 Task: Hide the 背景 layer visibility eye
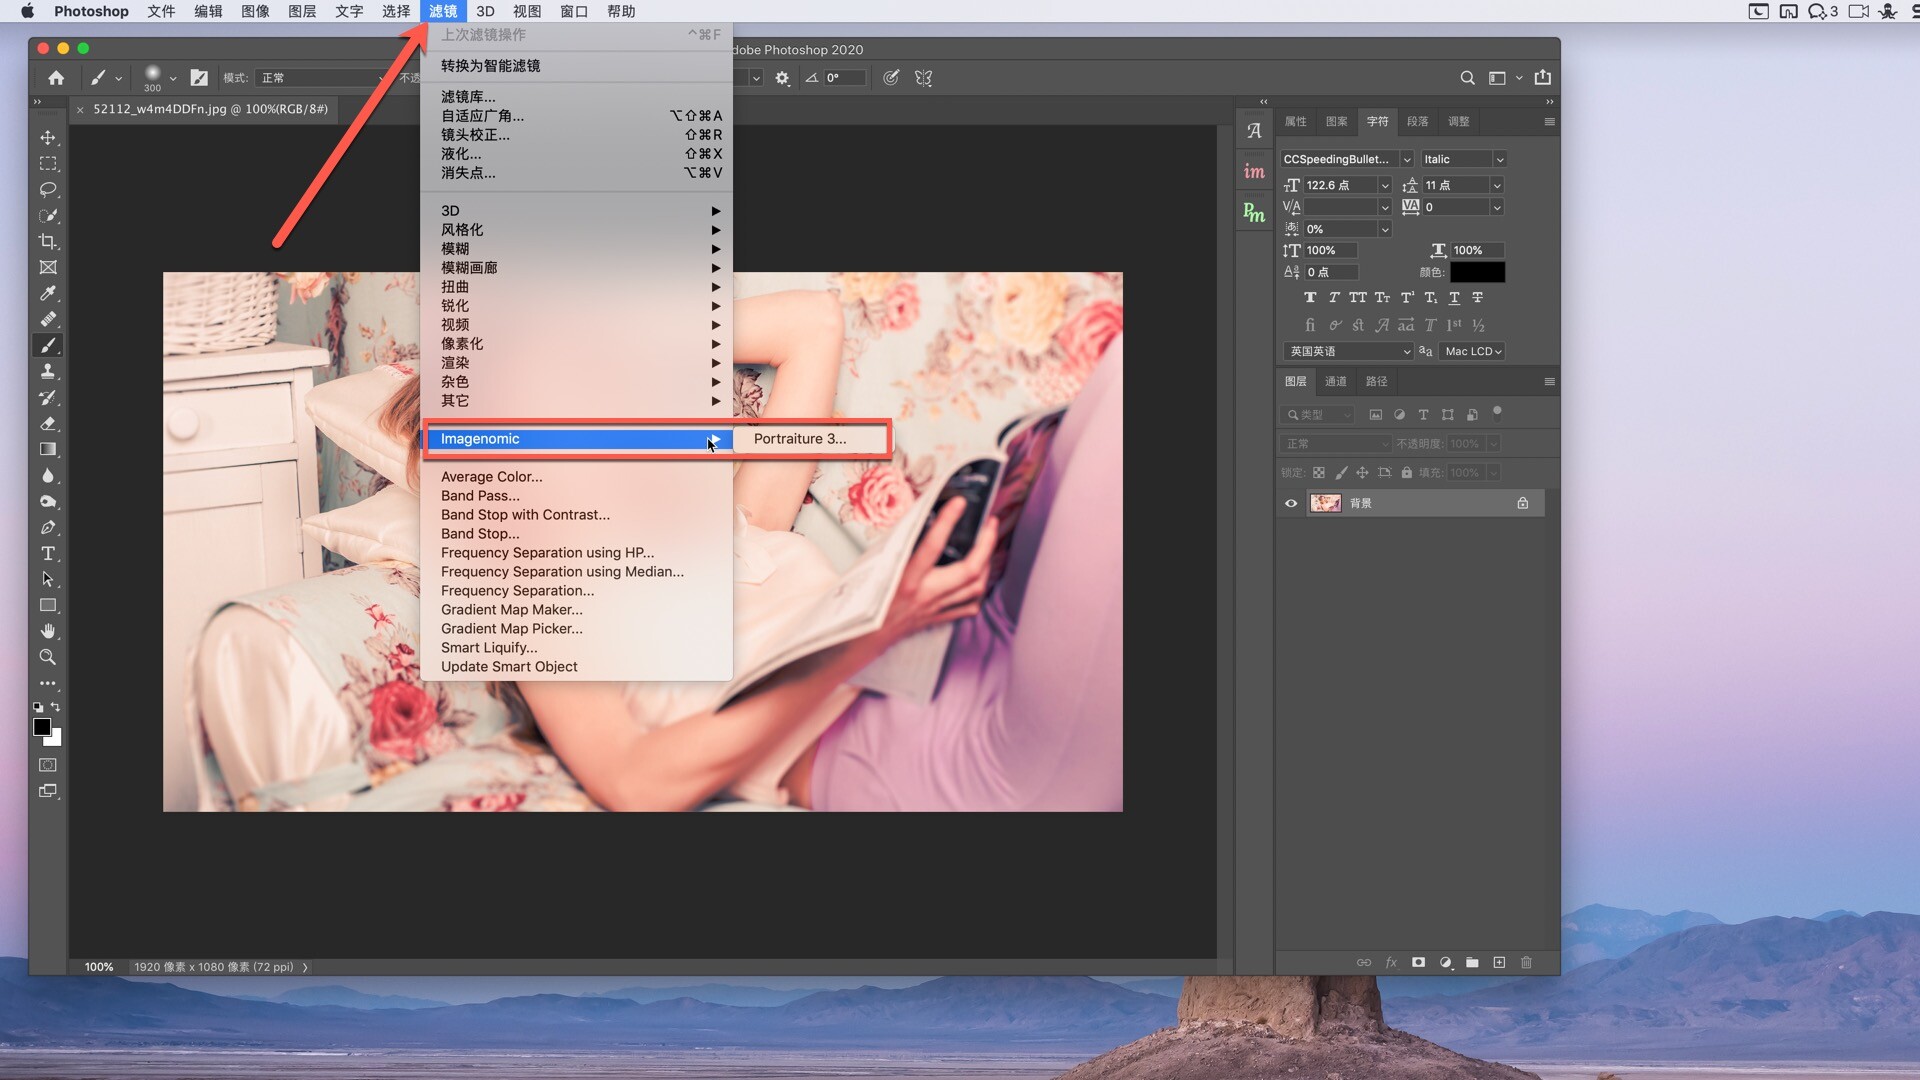point(1291,504)
